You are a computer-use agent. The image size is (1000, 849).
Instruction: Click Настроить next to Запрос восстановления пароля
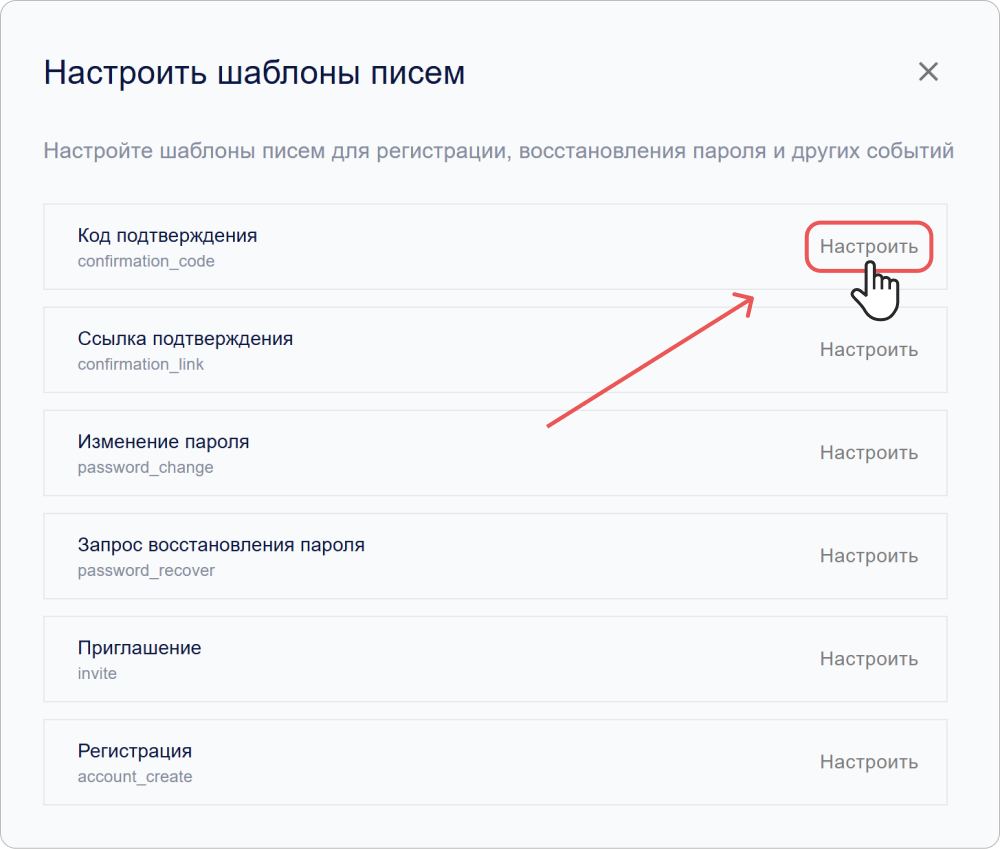868,555
